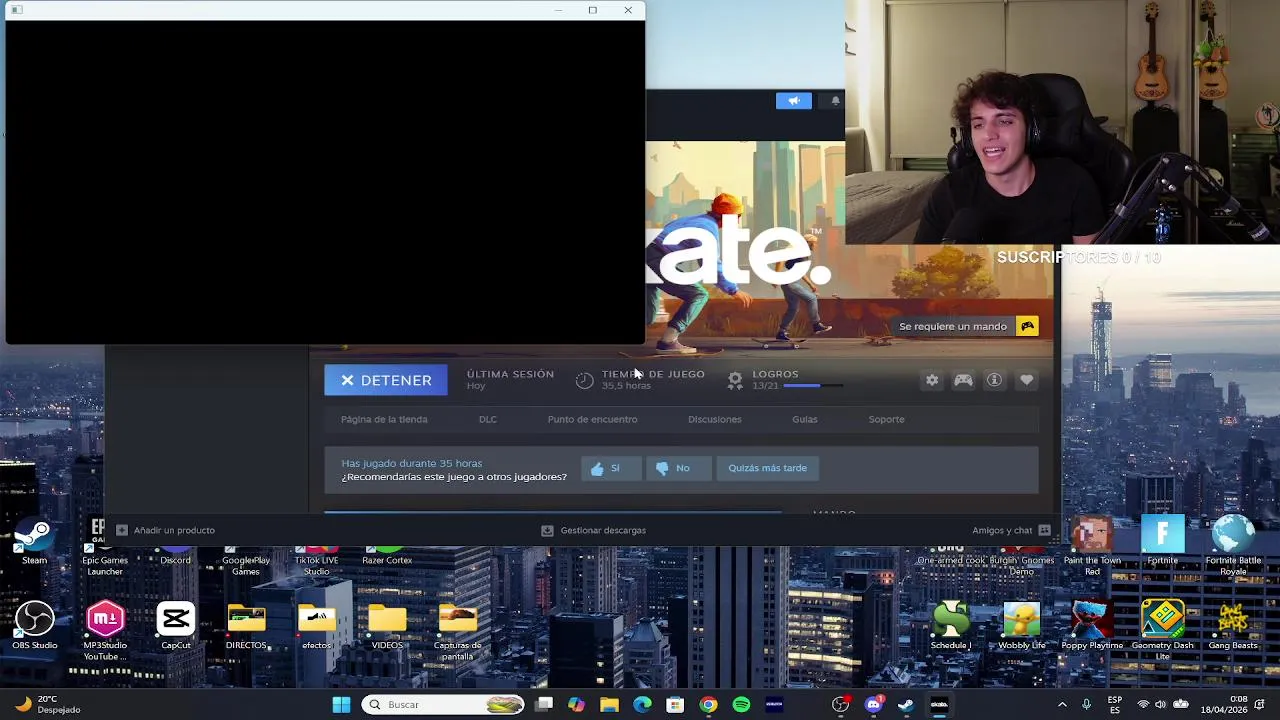
Task: Click the Steam announcements megaphone icon
Action: coord(794,101)
